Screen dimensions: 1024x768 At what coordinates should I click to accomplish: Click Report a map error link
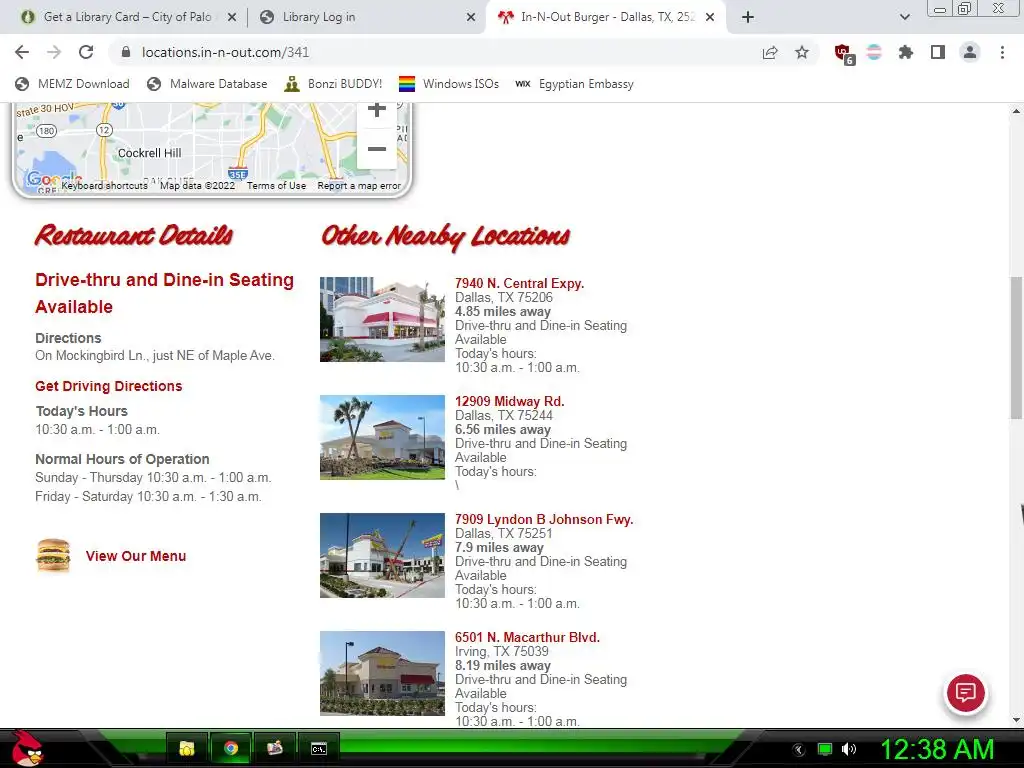pos(359,185)
